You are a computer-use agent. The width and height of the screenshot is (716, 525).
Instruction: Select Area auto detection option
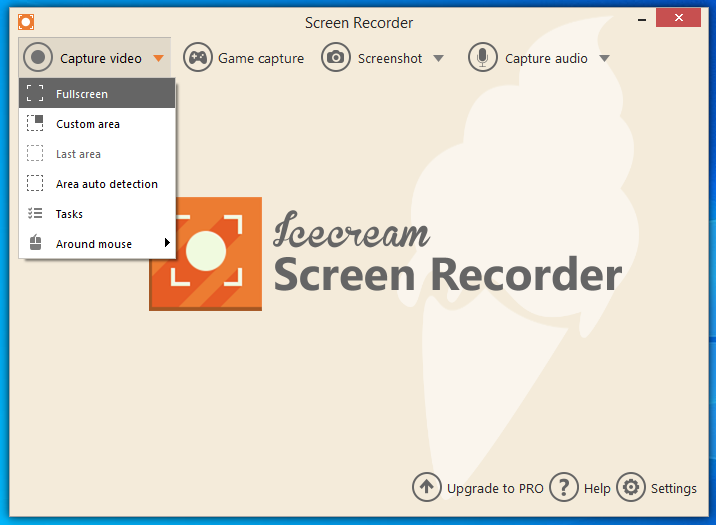[107, 184]
